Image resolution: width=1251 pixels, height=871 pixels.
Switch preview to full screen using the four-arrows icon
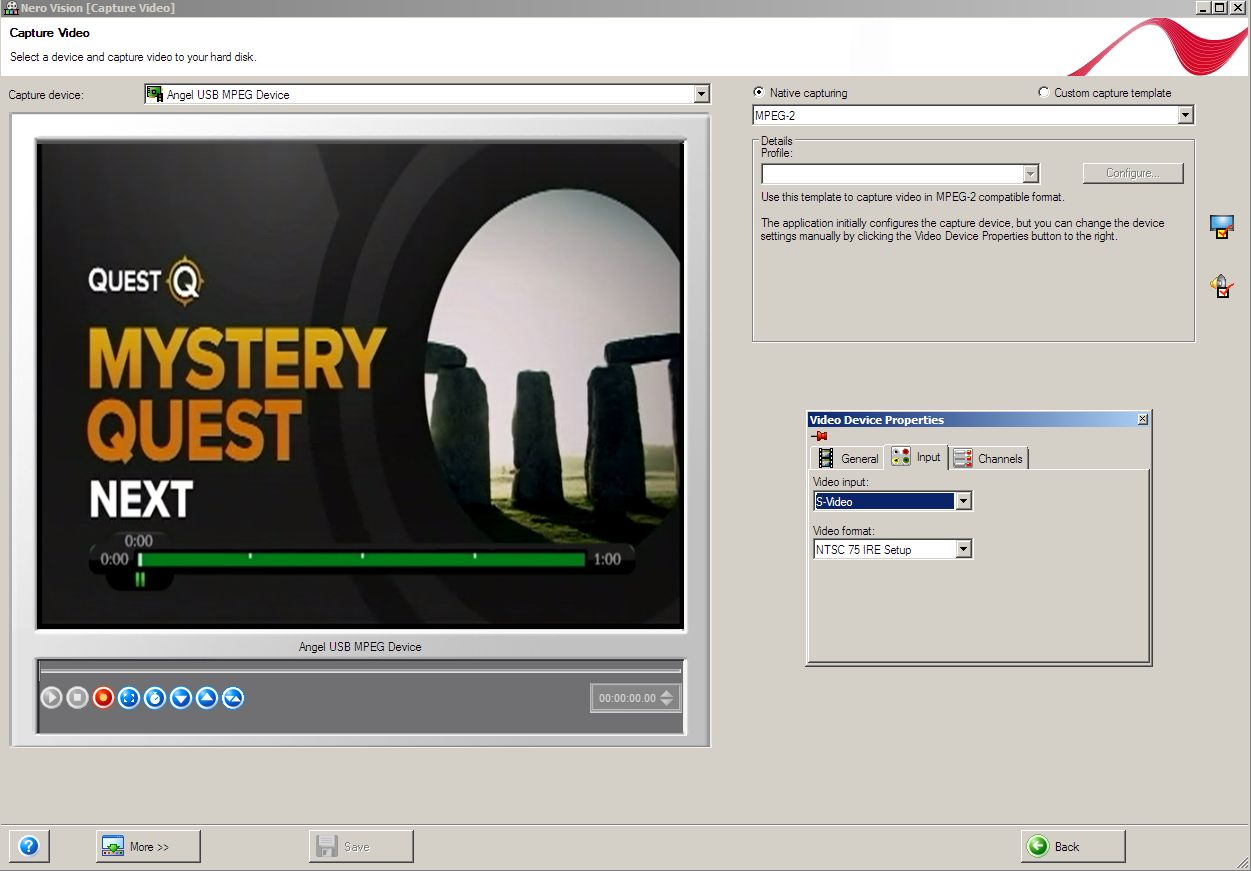tap(129, 698)
